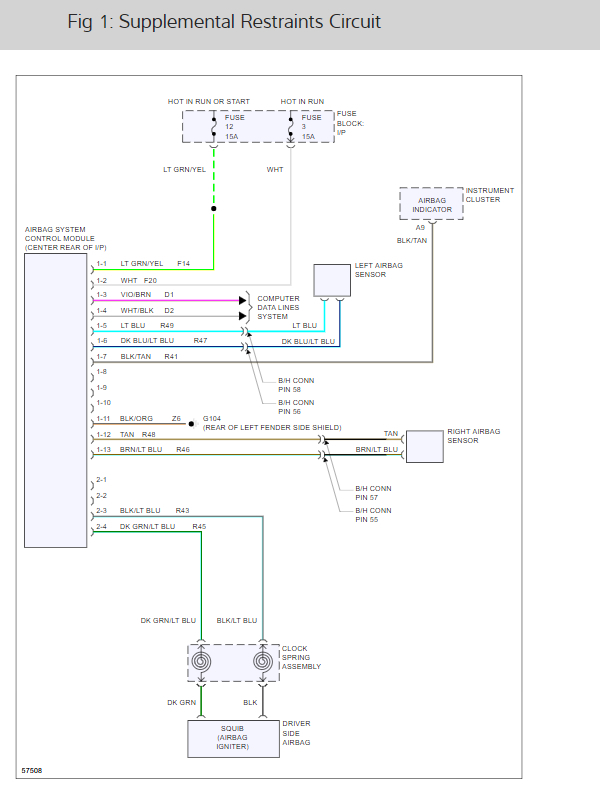
Task: Click pin 2-4 'DK GRN/LT BLU R45' row
Action: (x=151, y=527)
